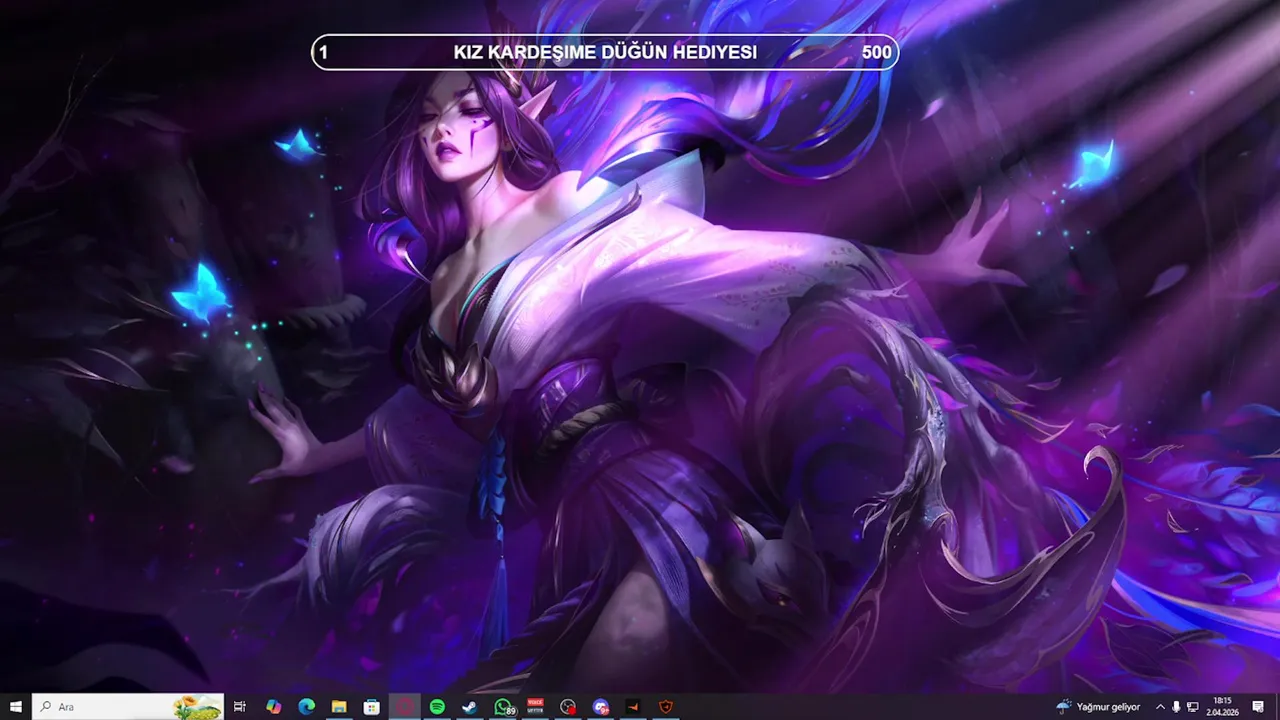1280x720 pixels.
Task: Open Discord from the taskbar
Action: point(600,706)
